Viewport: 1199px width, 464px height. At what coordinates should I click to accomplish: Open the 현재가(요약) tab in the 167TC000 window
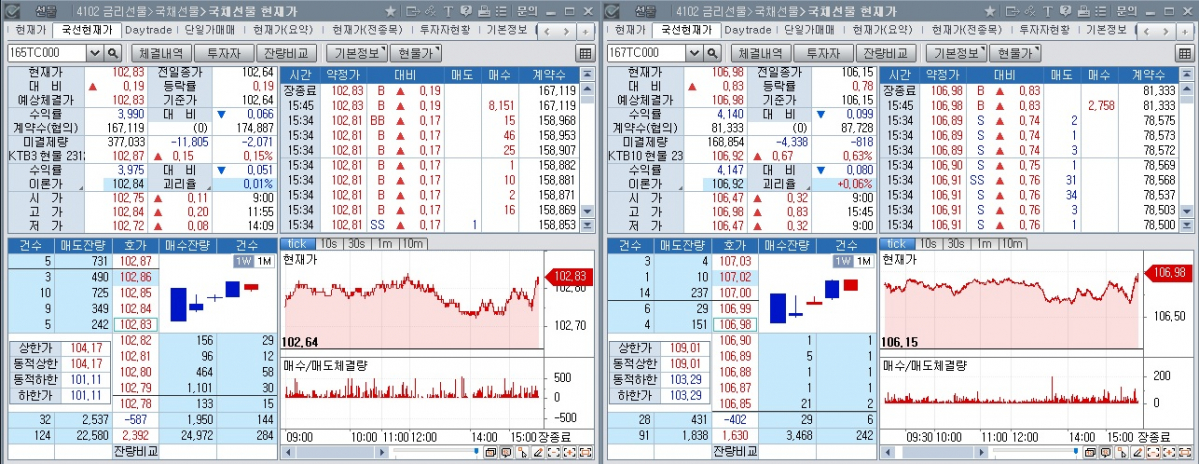click(x=882, y=31)
